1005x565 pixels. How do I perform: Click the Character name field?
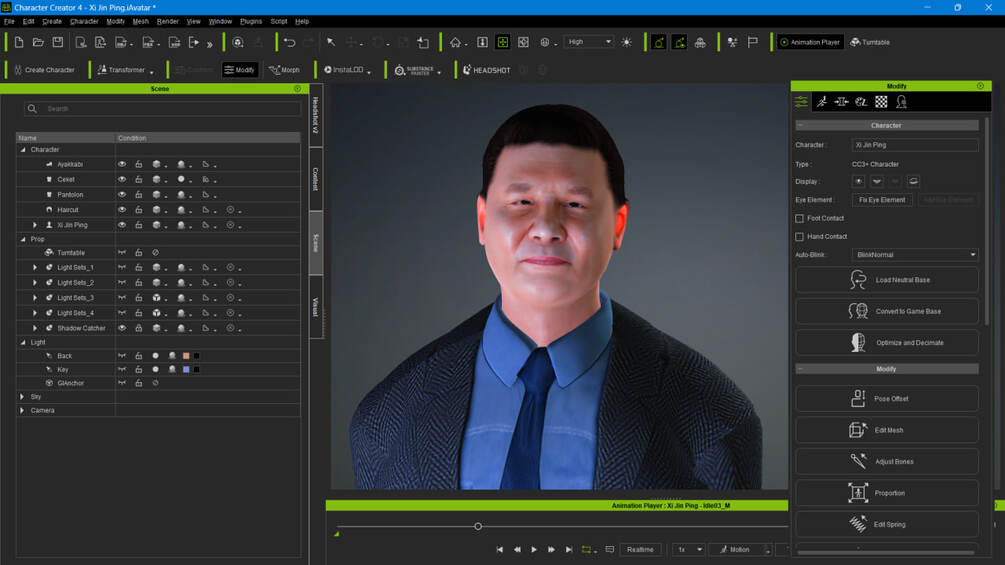point(915,145)
